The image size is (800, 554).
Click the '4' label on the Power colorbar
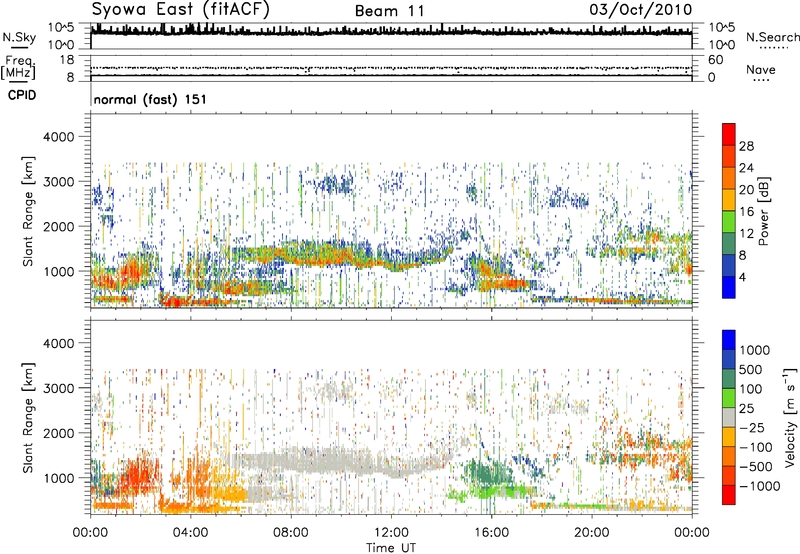(x=743, y=278)
